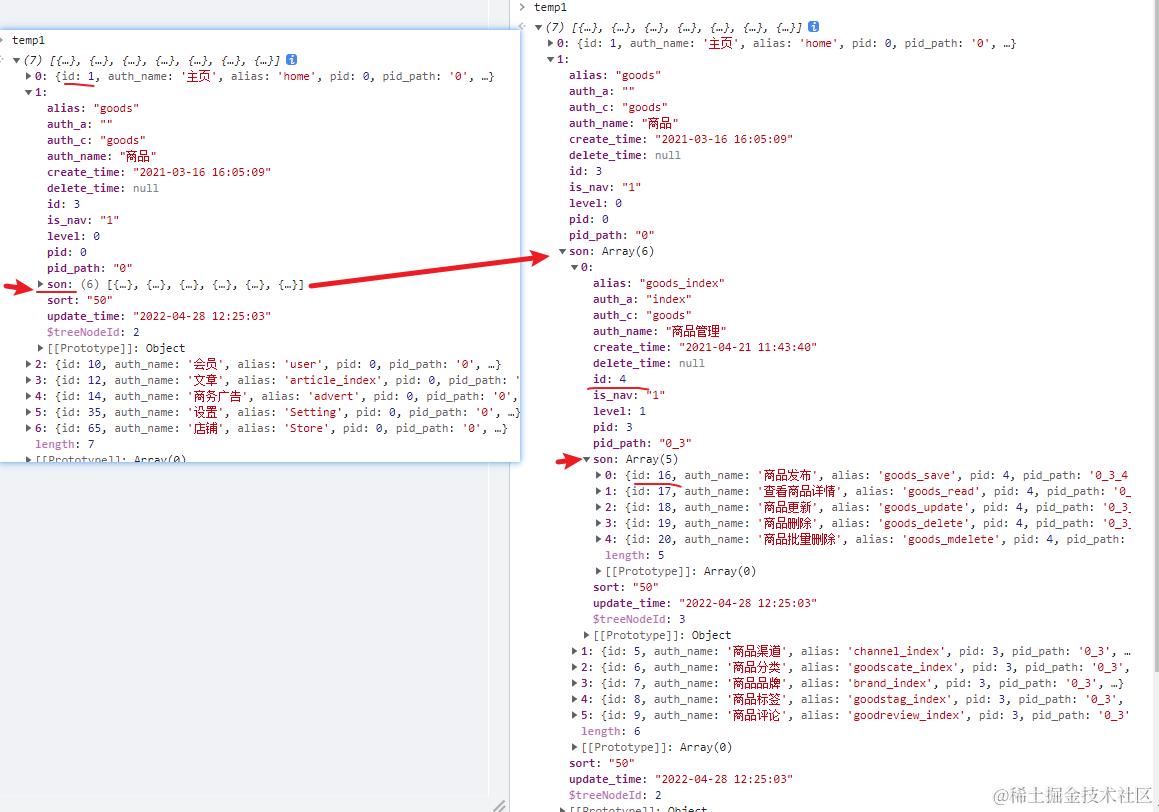Screen dimensions: 1159x812
Task: Expand the left panel son: (6) array
Action: point(41,284)
